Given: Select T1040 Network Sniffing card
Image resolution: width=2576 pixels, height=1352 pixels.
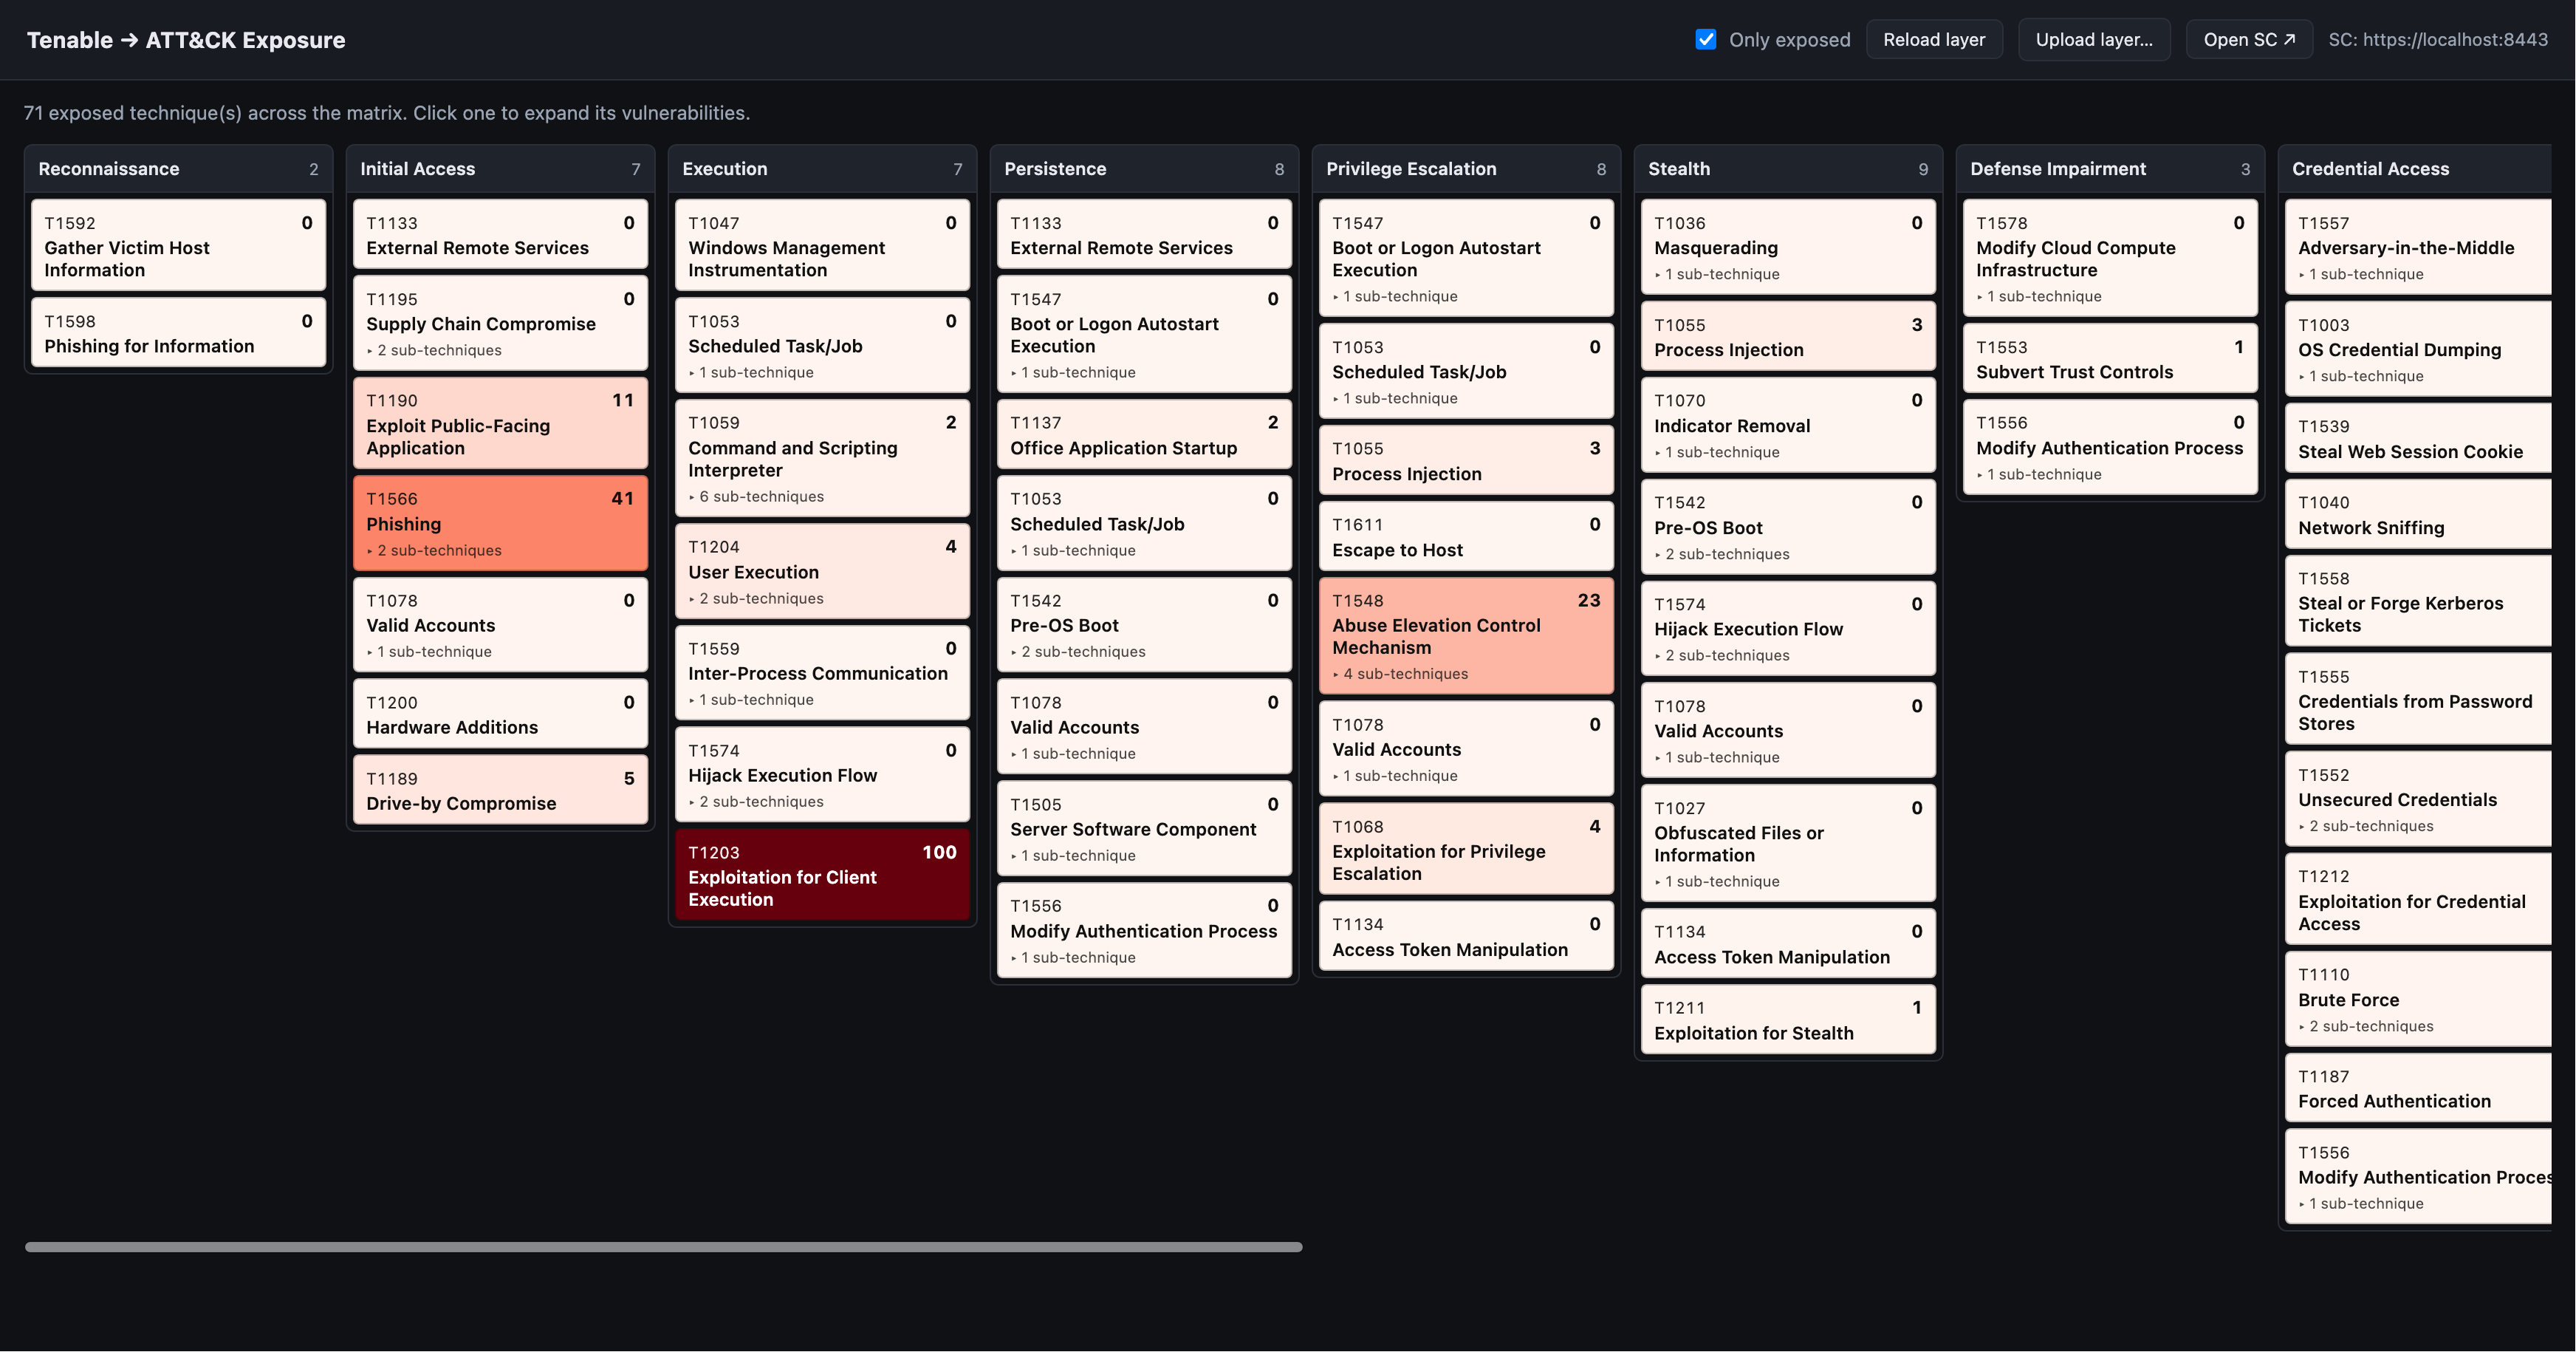Looking at the screenshot, I should click(x=2418, y=514).
